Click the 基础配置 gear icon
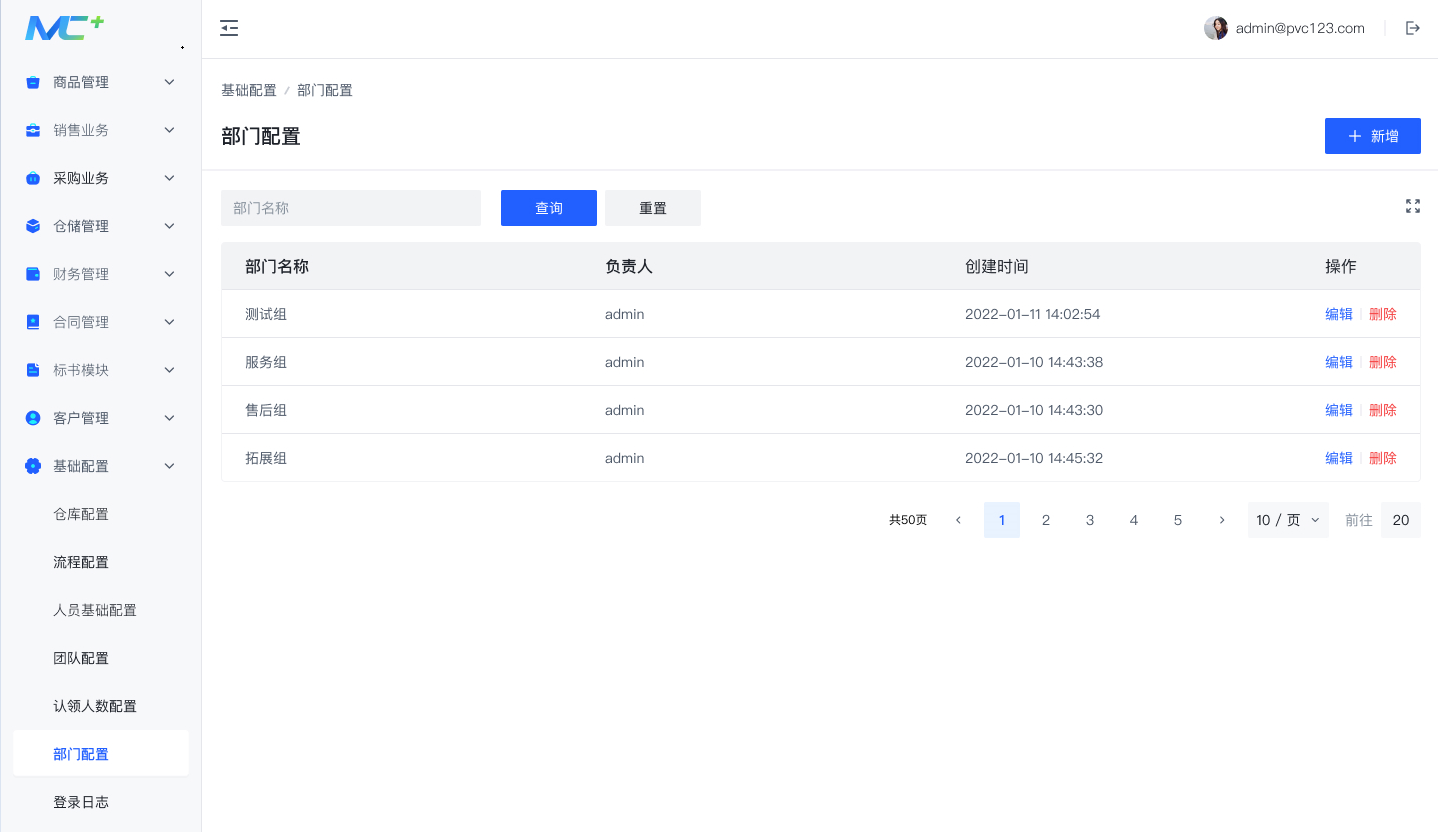This screenshot has height=832, width=1438. (33, 466)
